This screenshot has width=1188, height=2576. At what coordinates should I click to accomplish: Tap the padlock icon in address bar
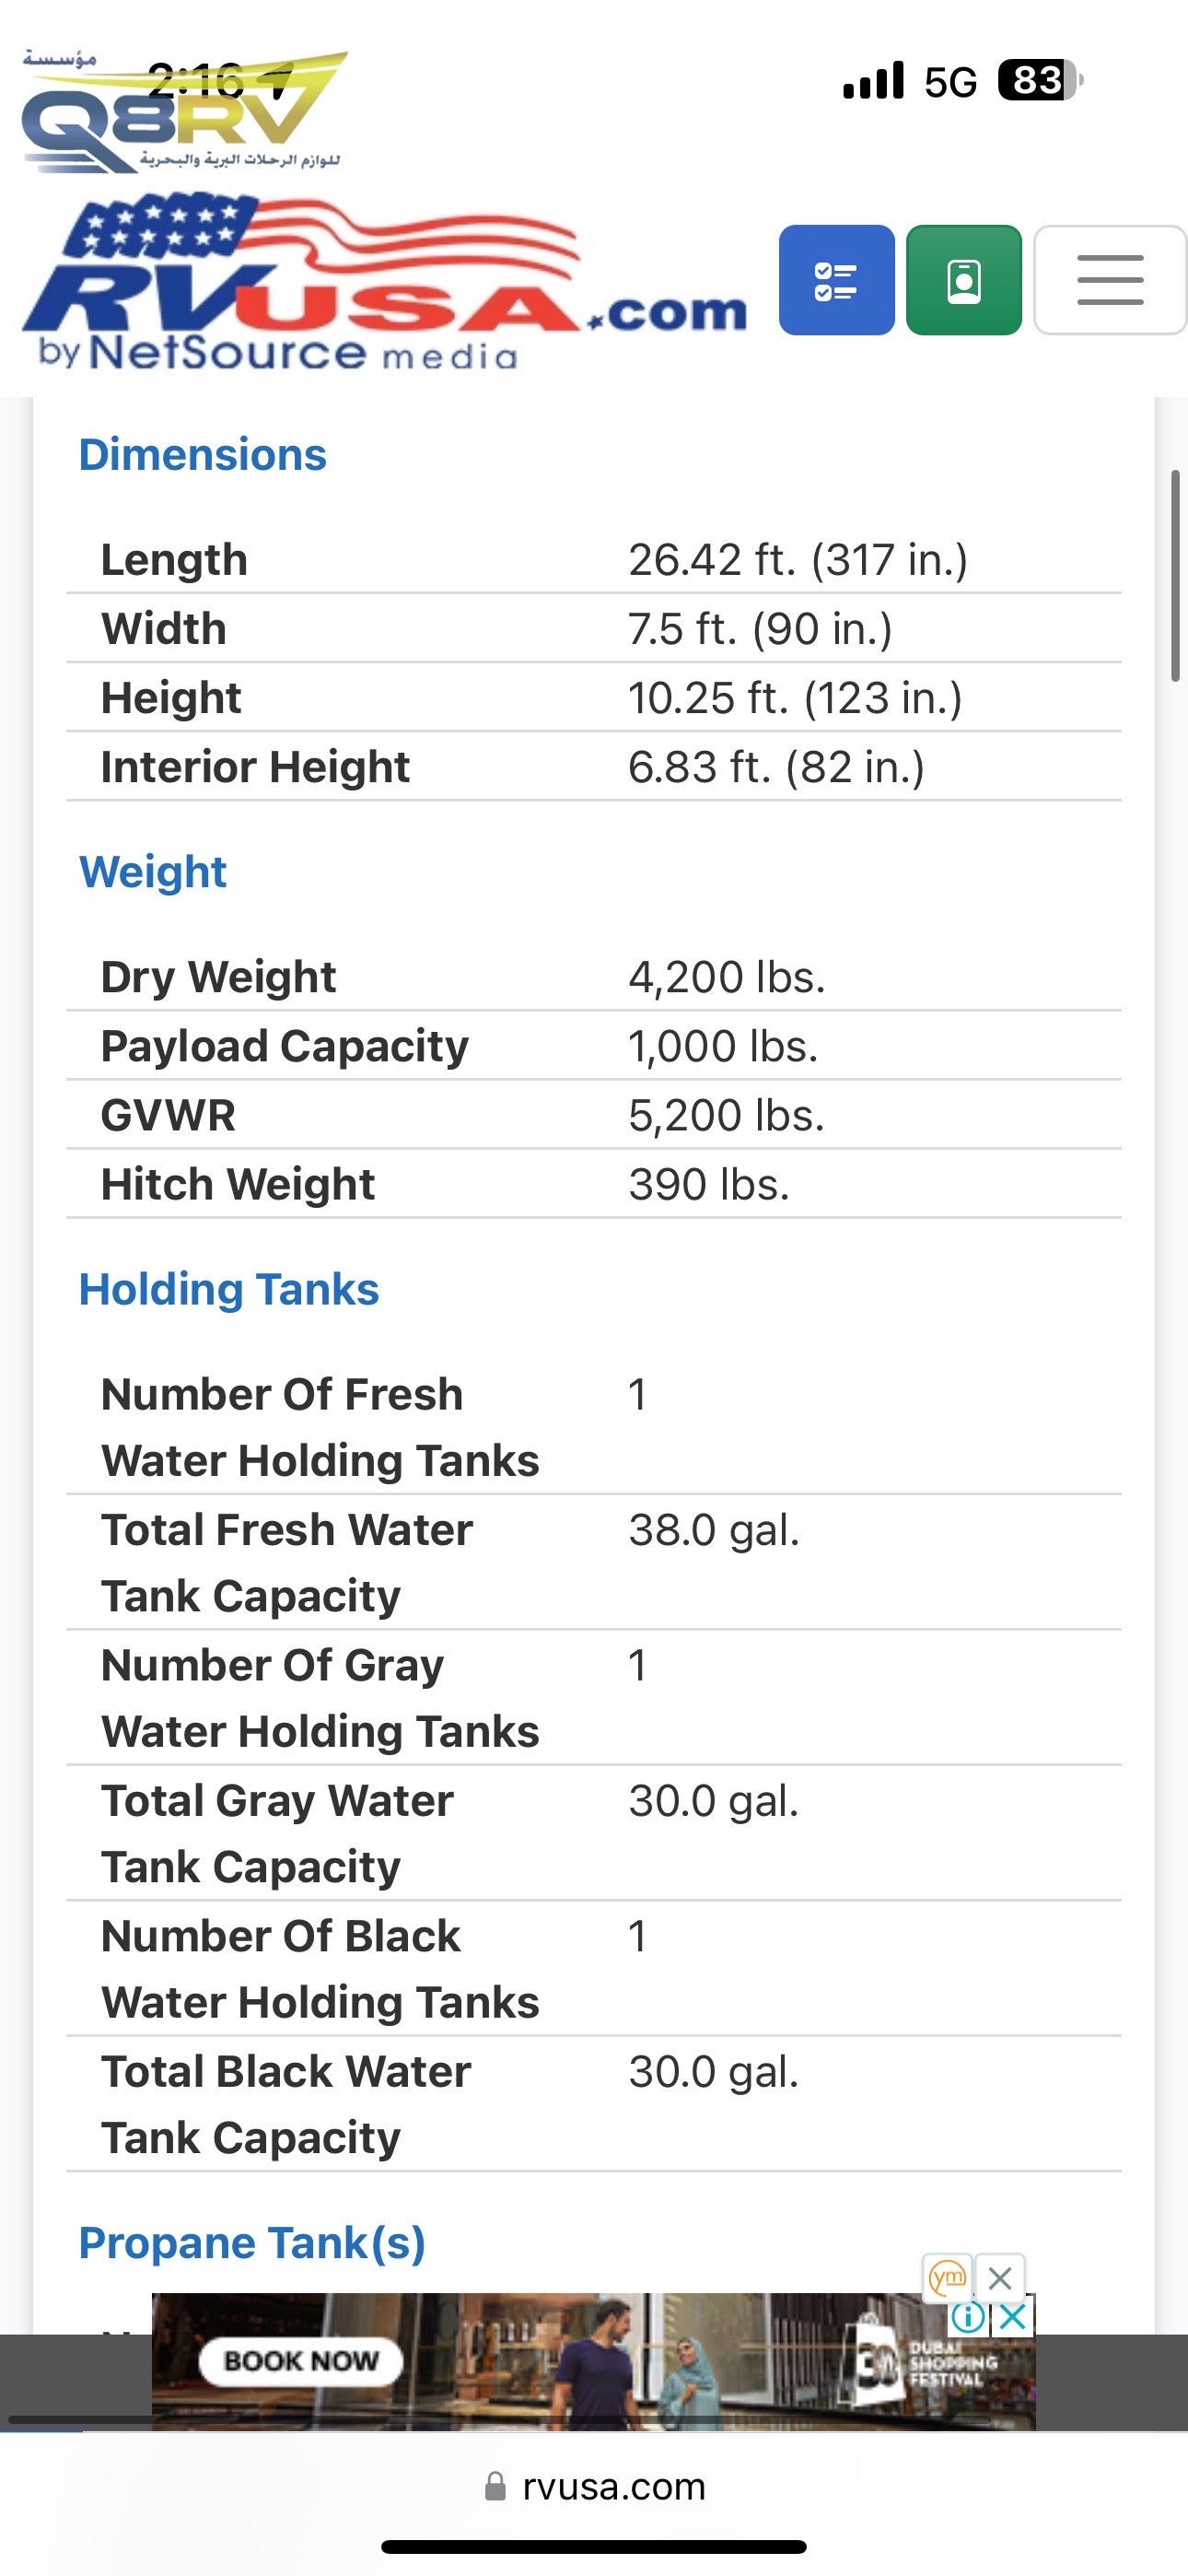tap(495, 2486)
